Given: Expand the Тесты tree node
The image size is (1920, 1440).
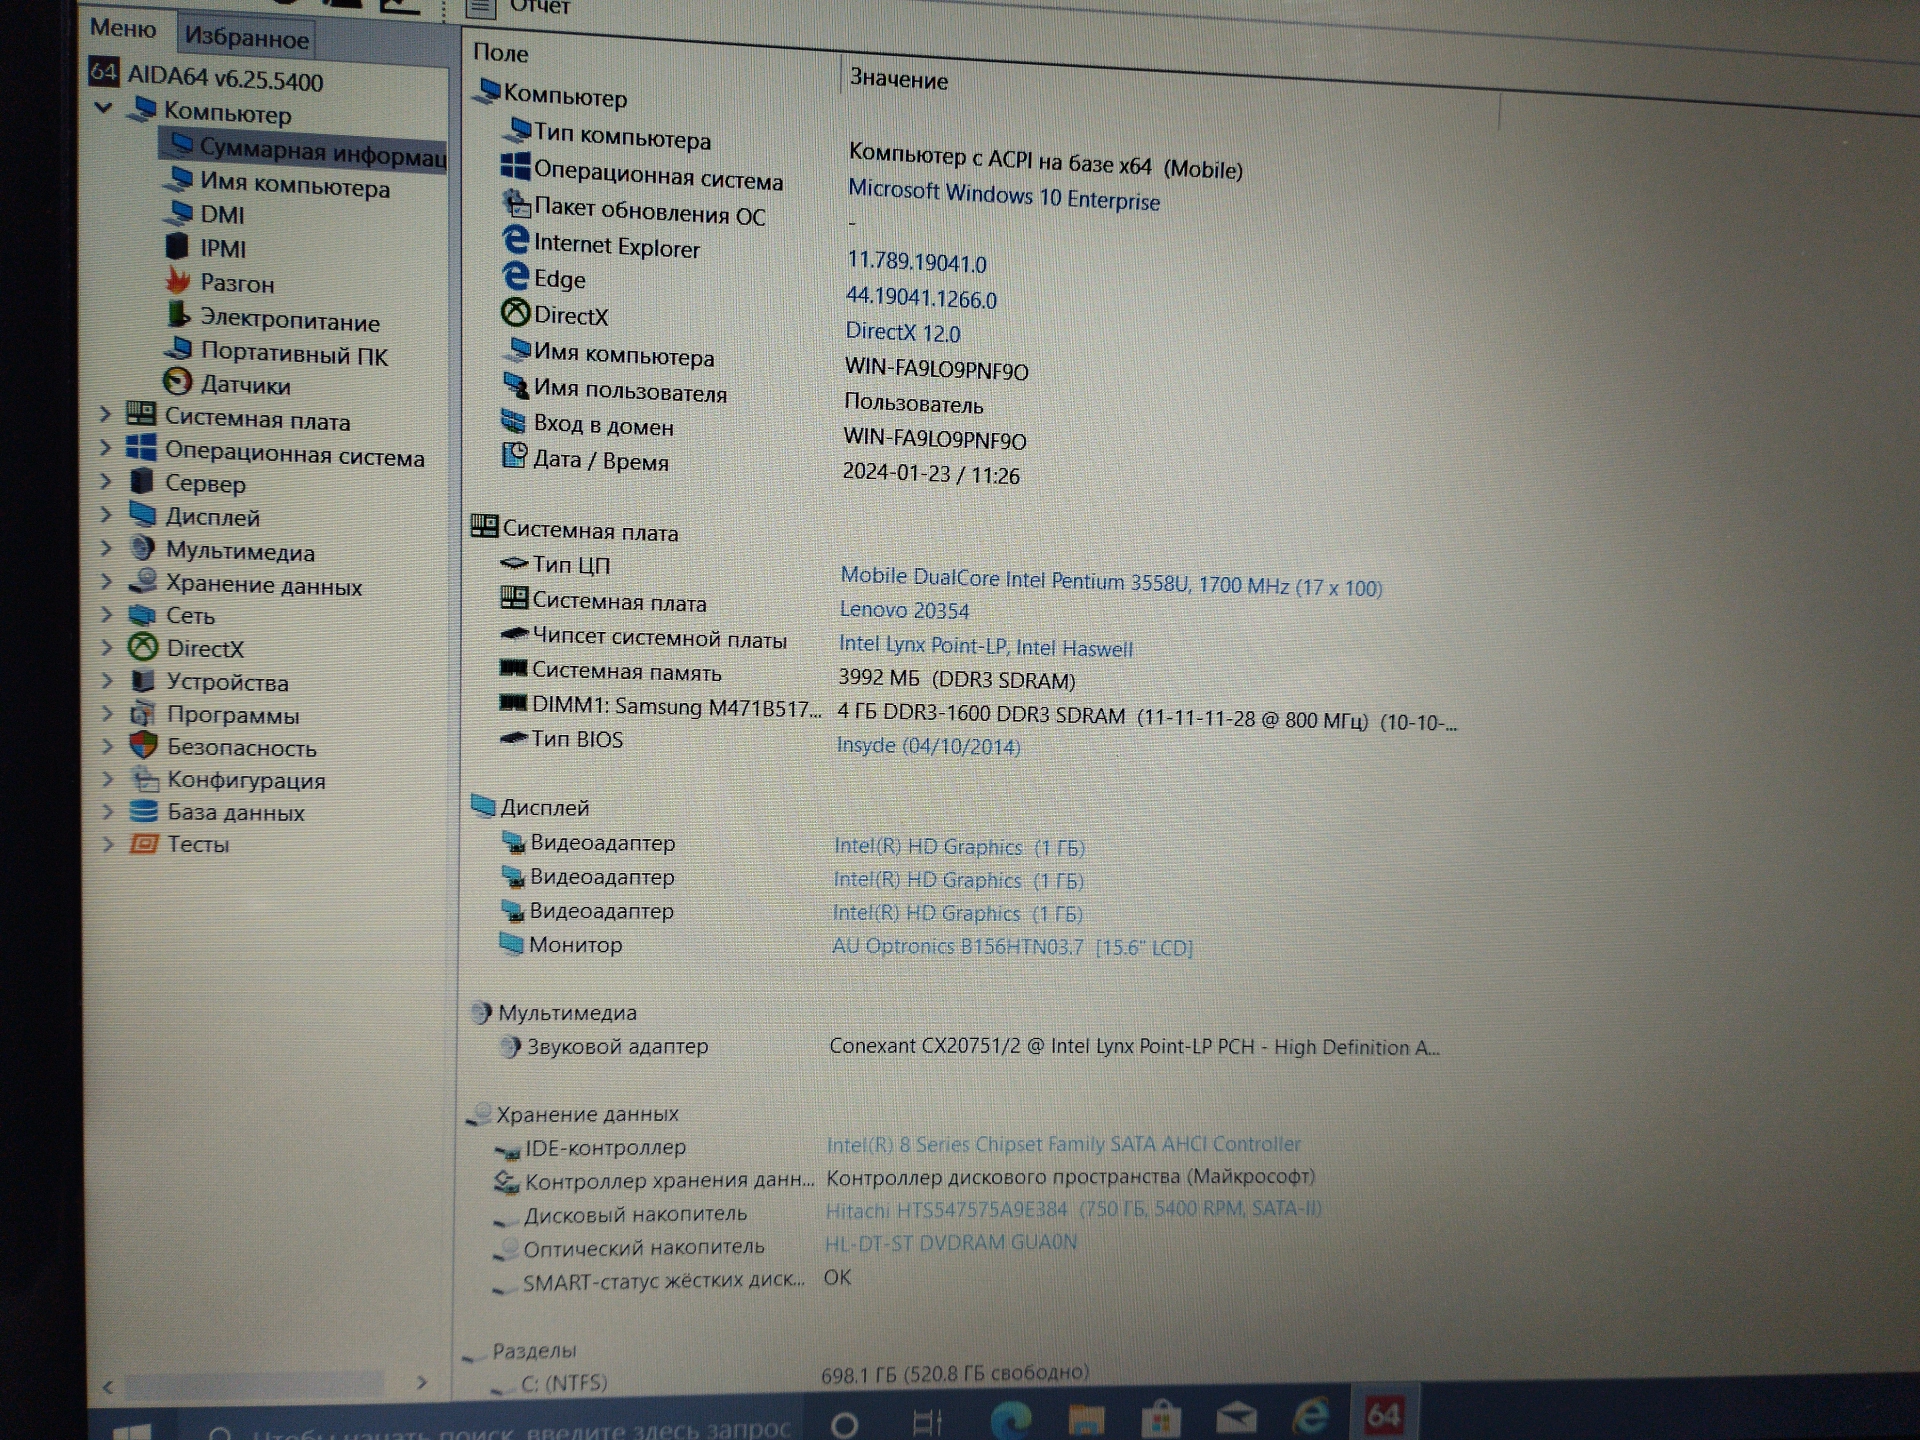Looking at the screenshot, I should [108, 844].
